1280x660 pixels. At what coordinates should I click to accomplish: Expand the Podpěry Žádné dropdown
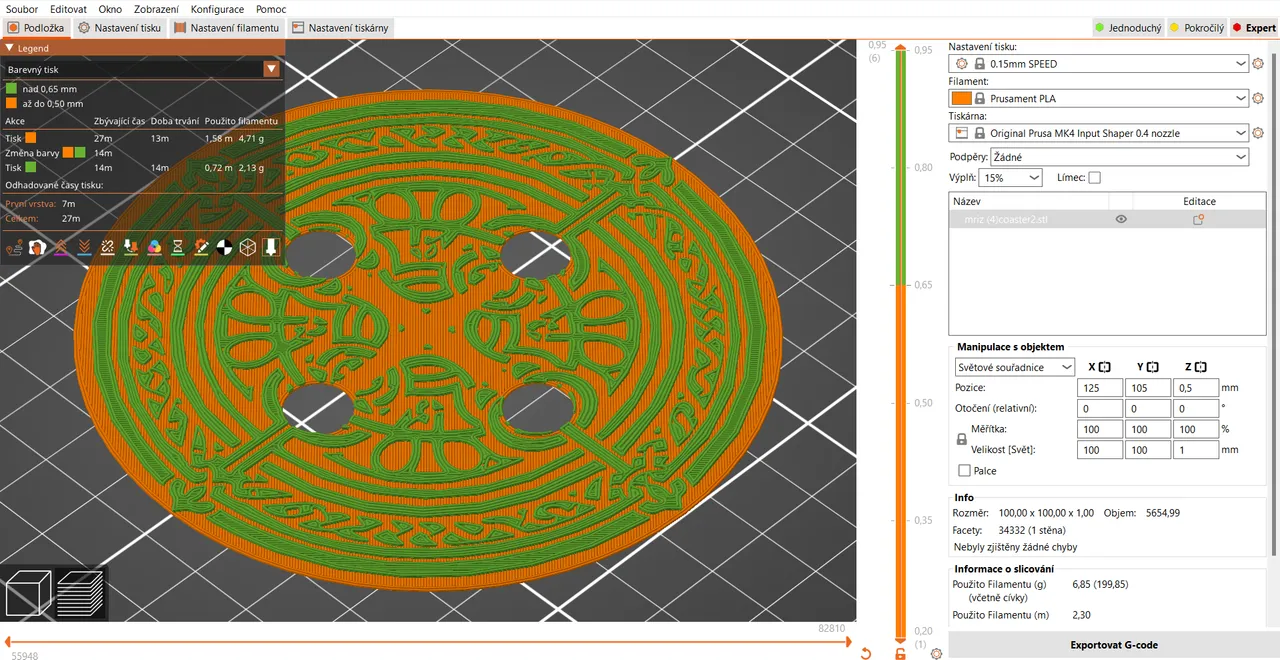point(1120,157)
